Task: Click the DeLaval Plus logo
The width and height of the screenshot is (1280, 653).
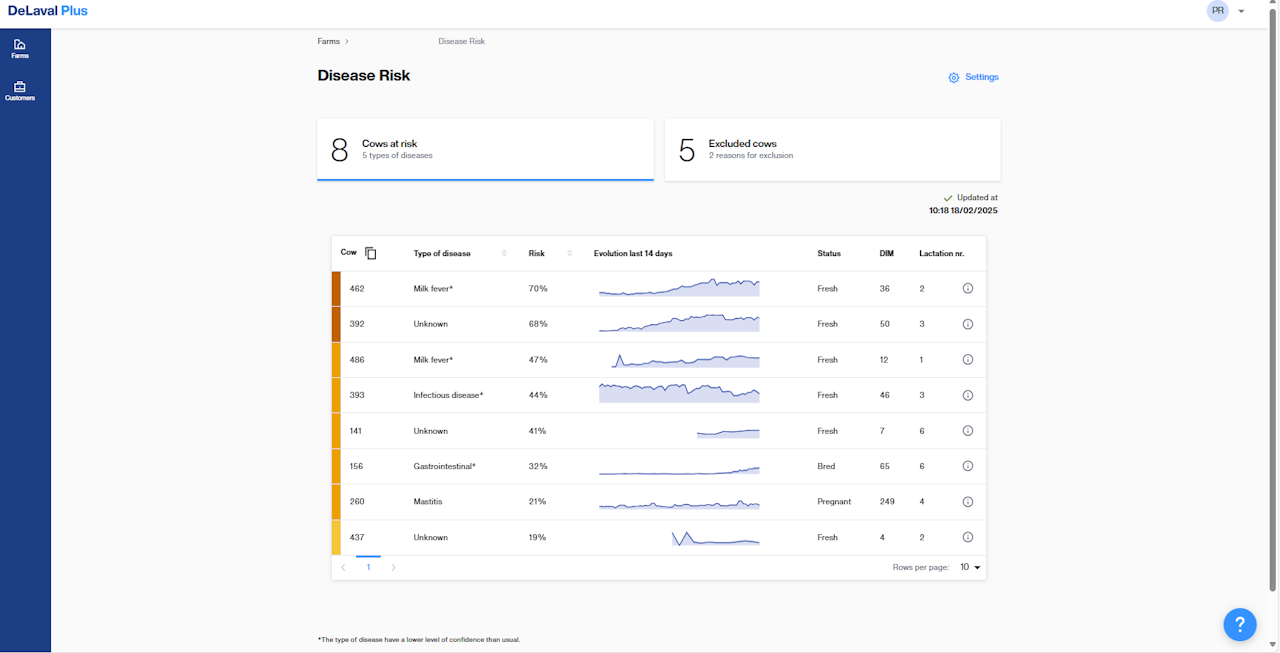Action: [x=47, y=11]
